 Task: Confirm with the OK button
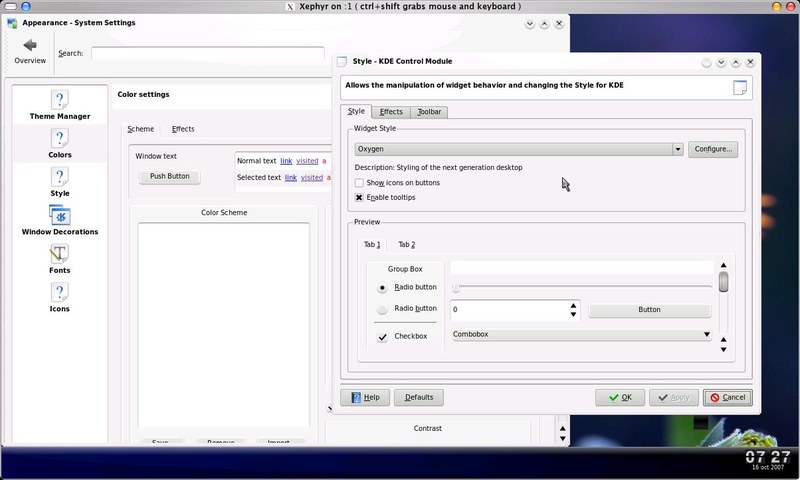tap(620, 397)
